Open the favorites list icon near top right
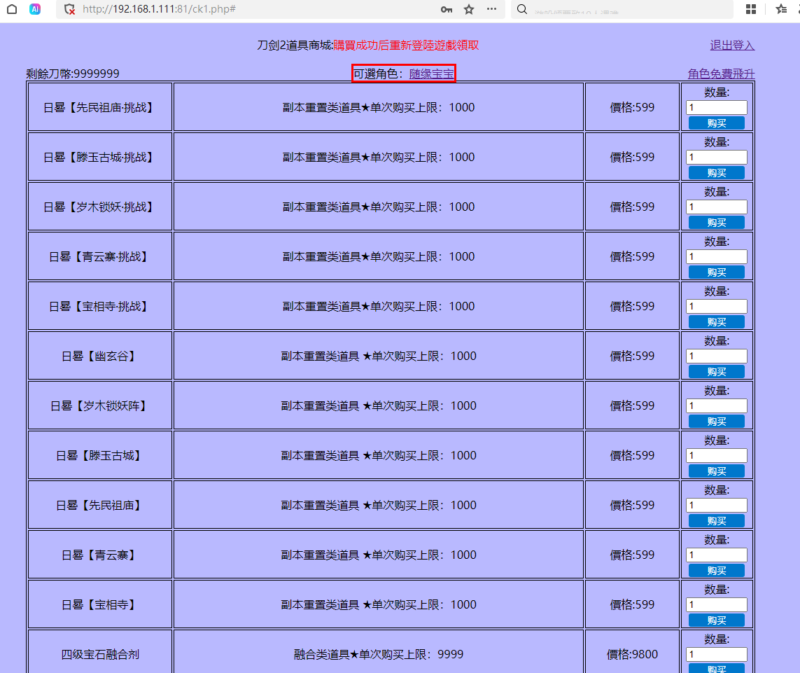This screenshot has height=673, width=800. [780, 9]
